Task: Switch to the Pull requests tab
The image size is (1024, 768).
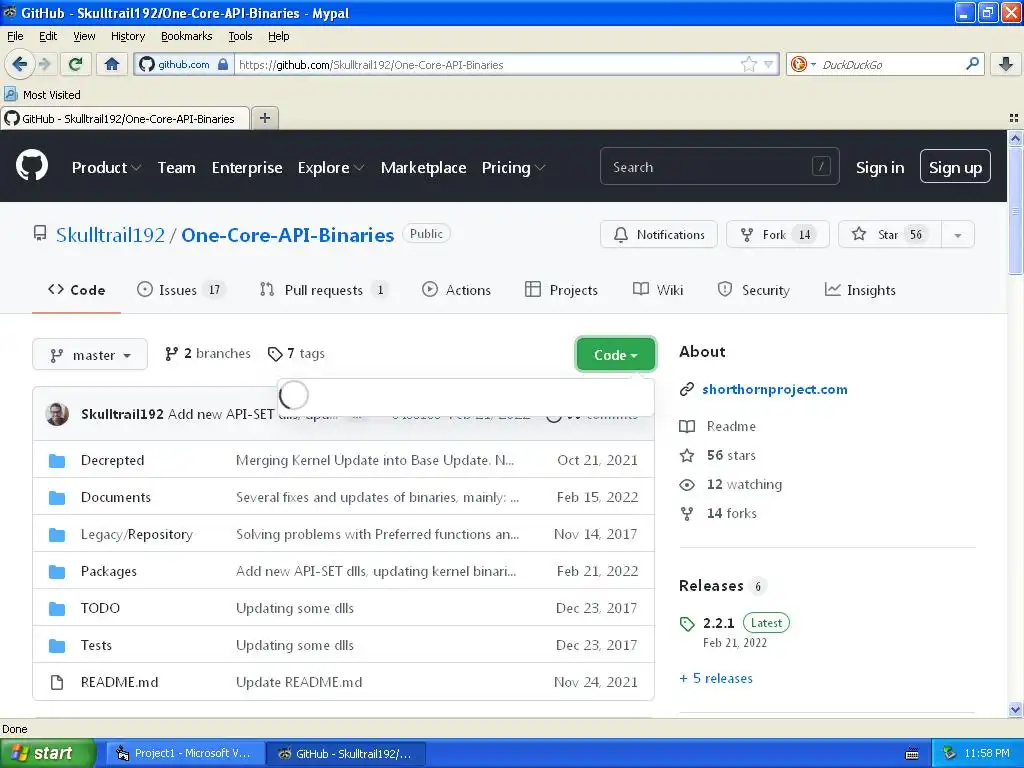Action: tap(323, 290)
